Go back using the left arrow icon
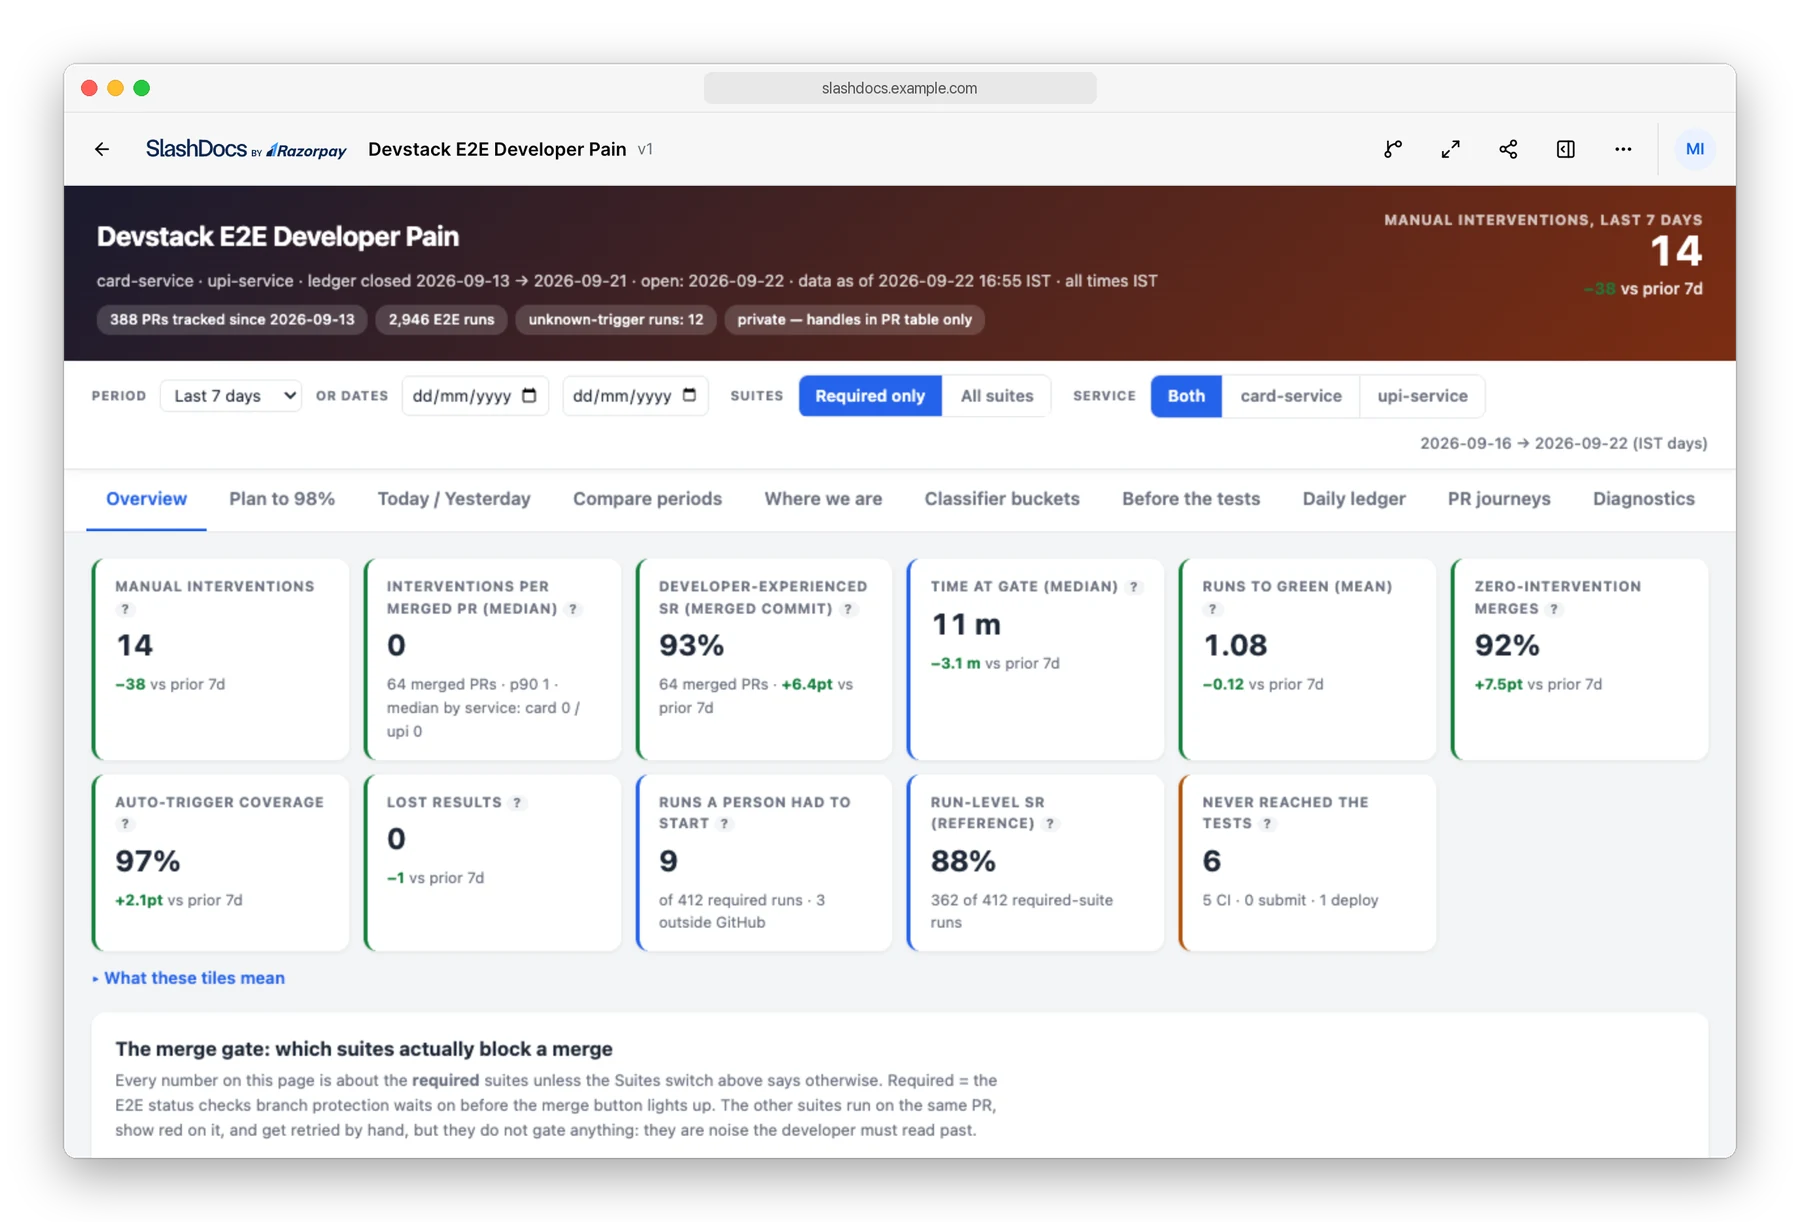This screenshot has height=1222, width=1800. click(x=102, y=149)
